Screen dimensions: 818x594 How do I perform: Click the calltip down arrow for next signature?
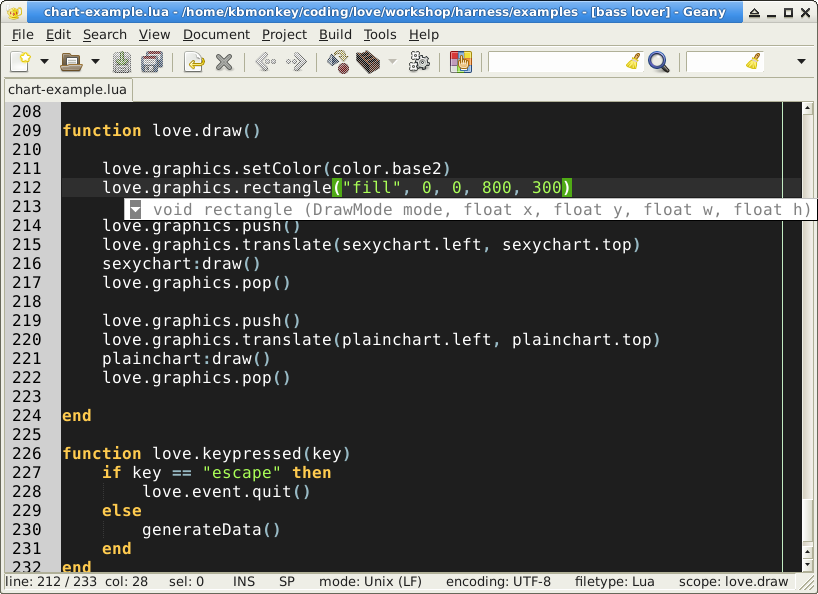(x=136, y=210)
